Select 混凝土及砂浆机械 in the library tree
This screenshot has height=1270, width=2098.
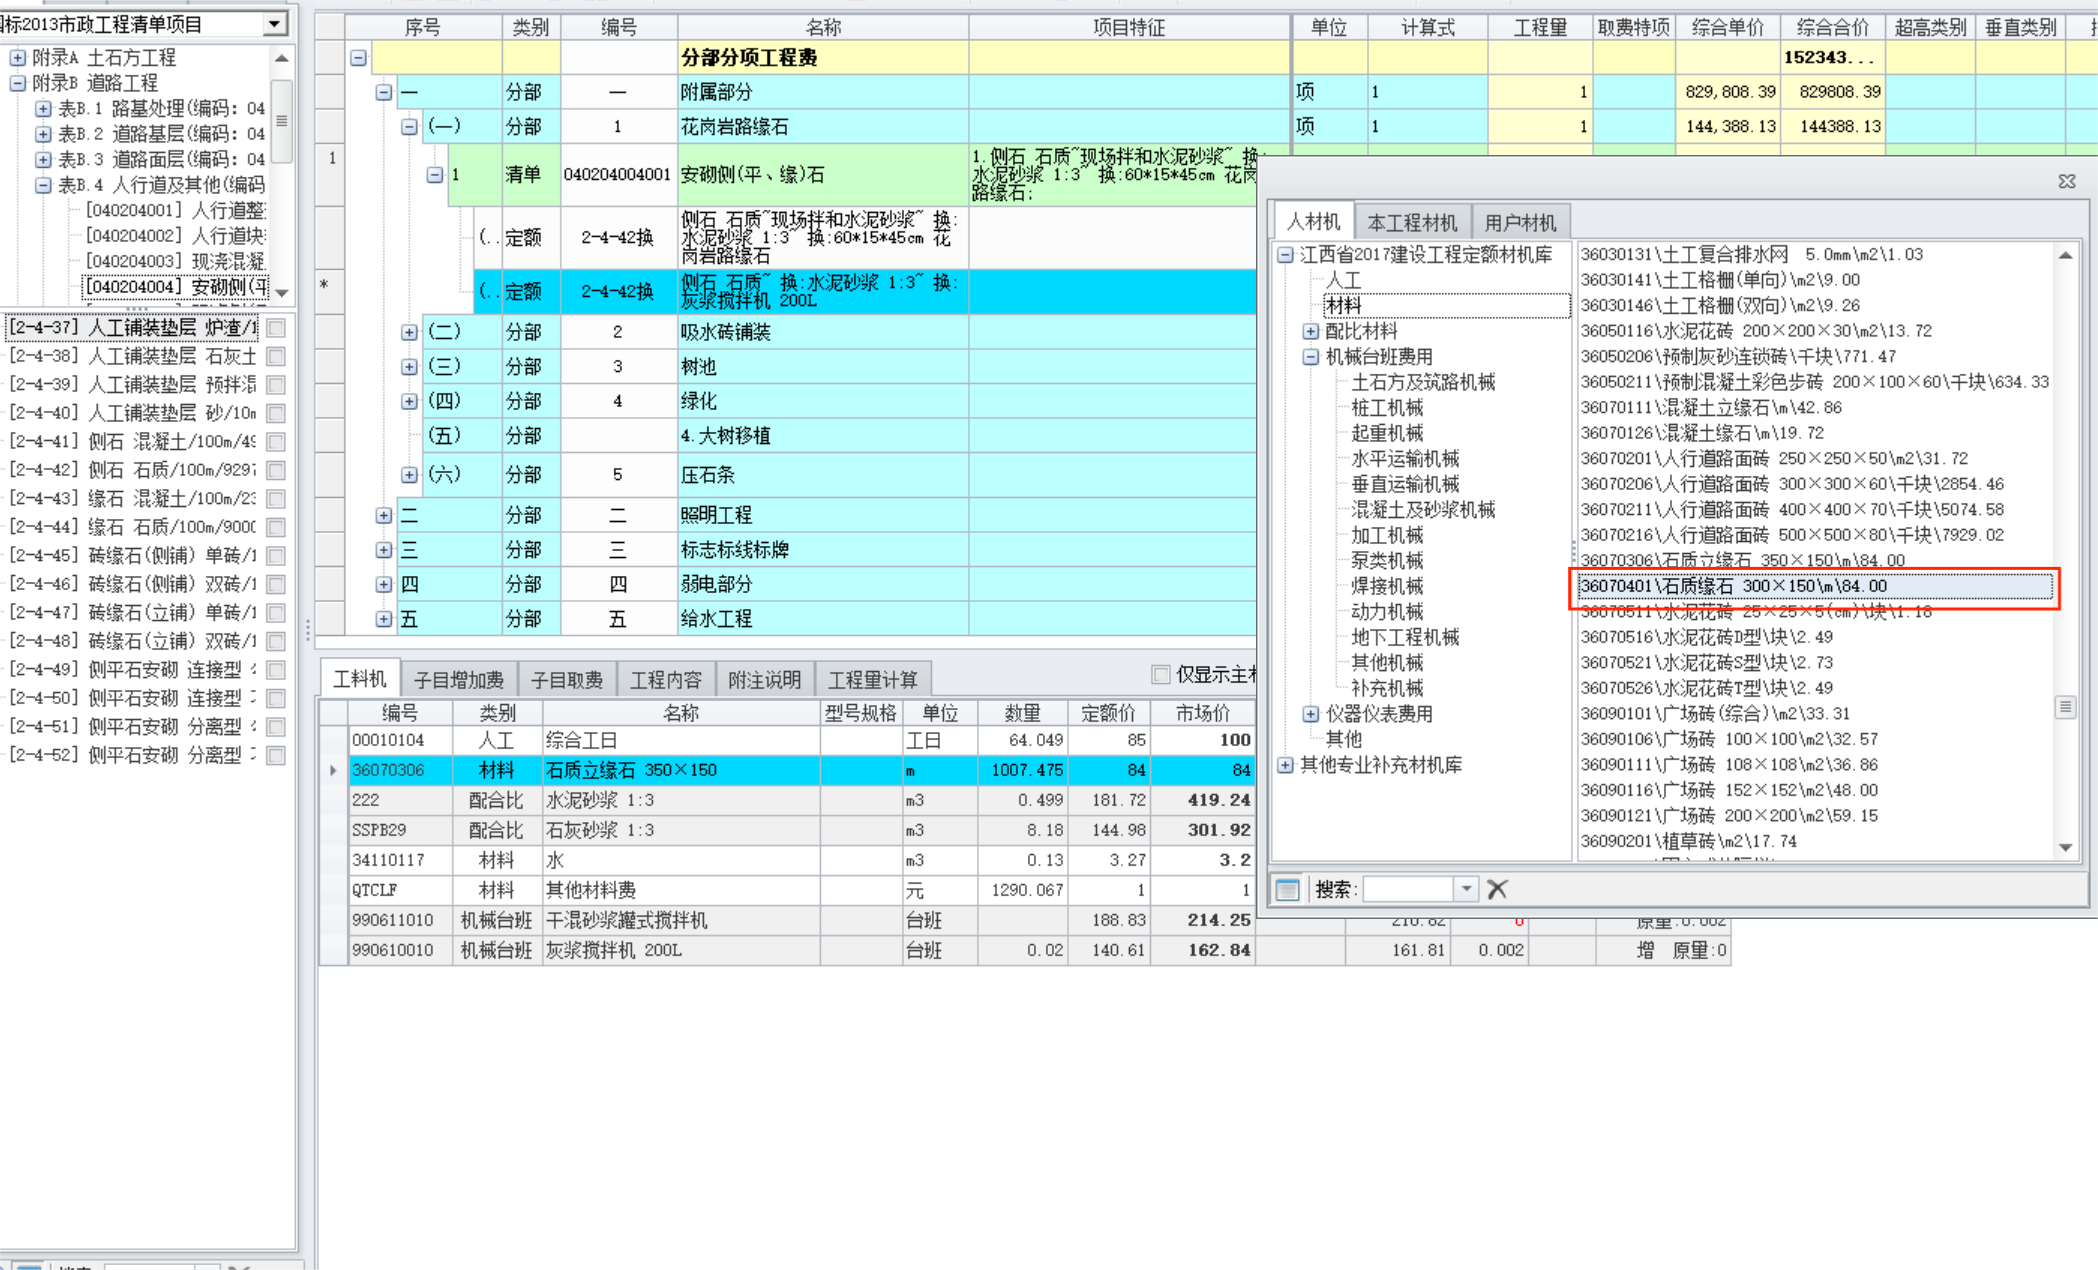tap(1423, 510)
